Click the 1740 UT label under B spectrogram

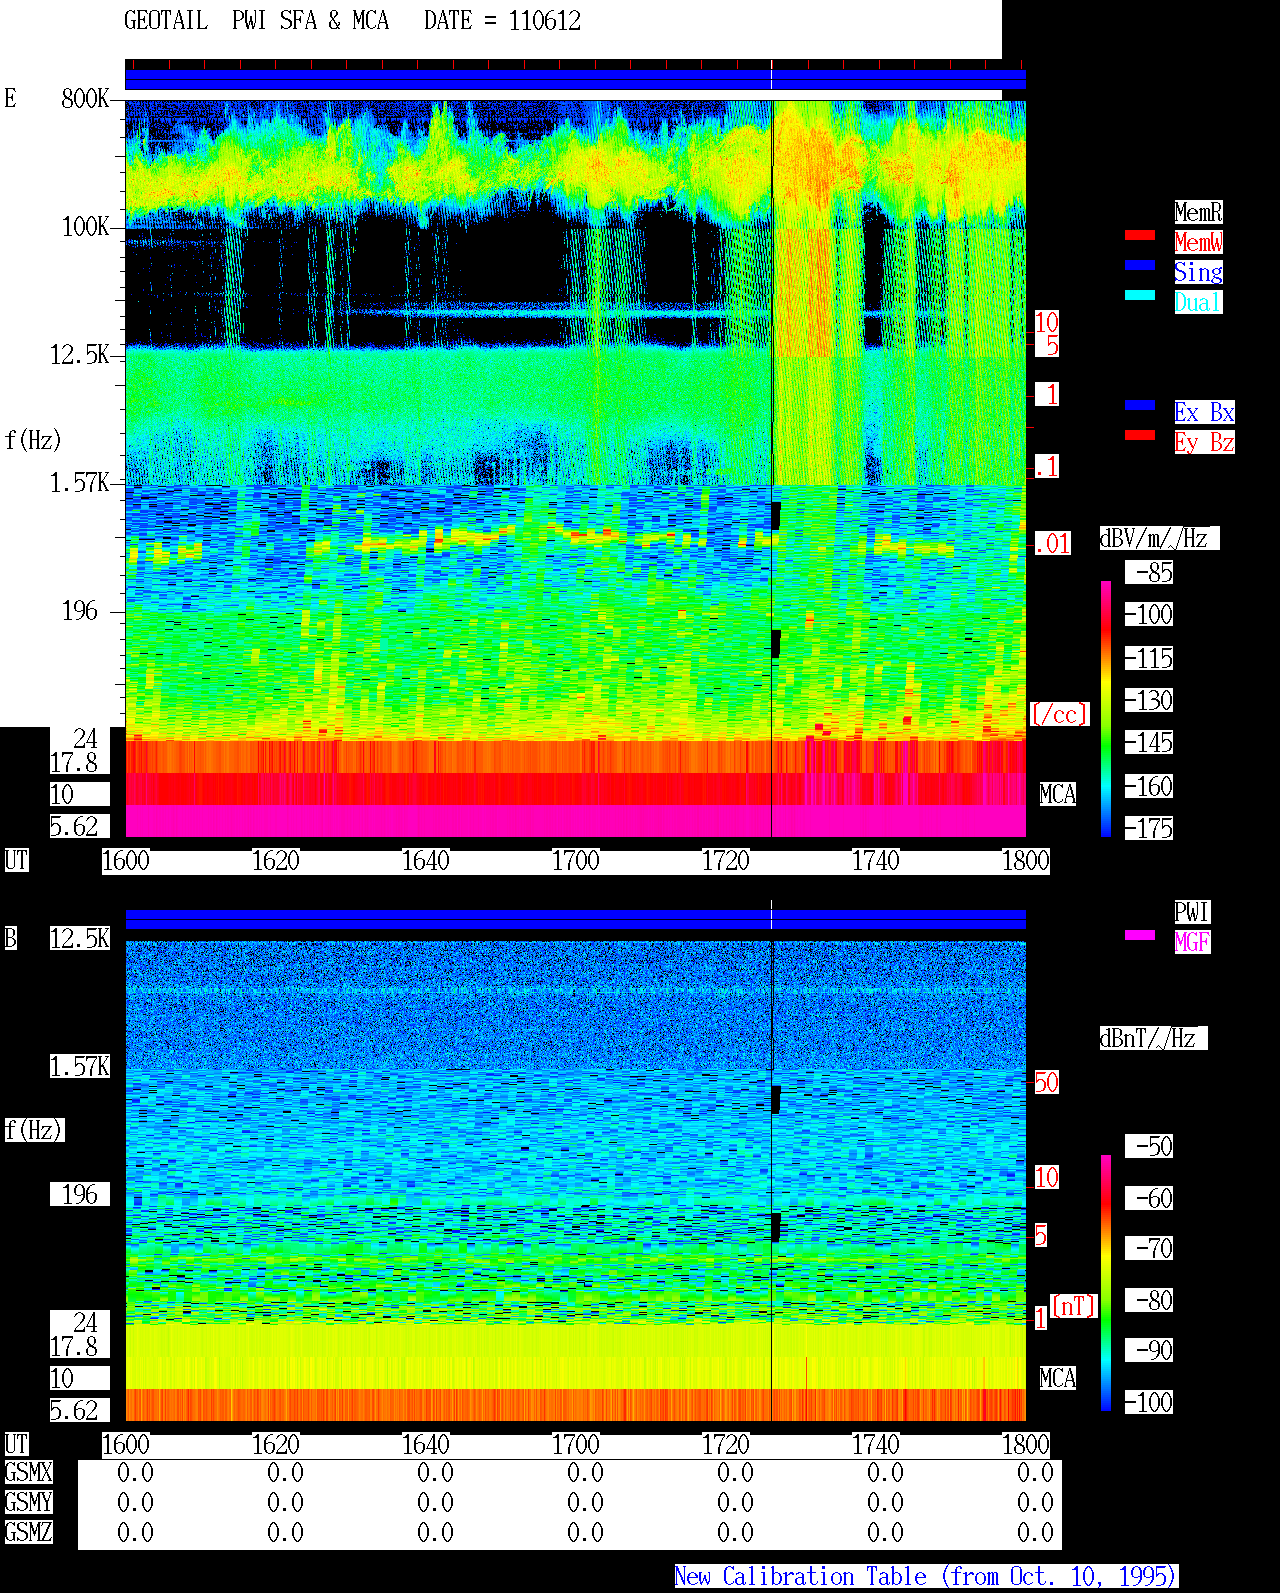[x=875, y=1445]
